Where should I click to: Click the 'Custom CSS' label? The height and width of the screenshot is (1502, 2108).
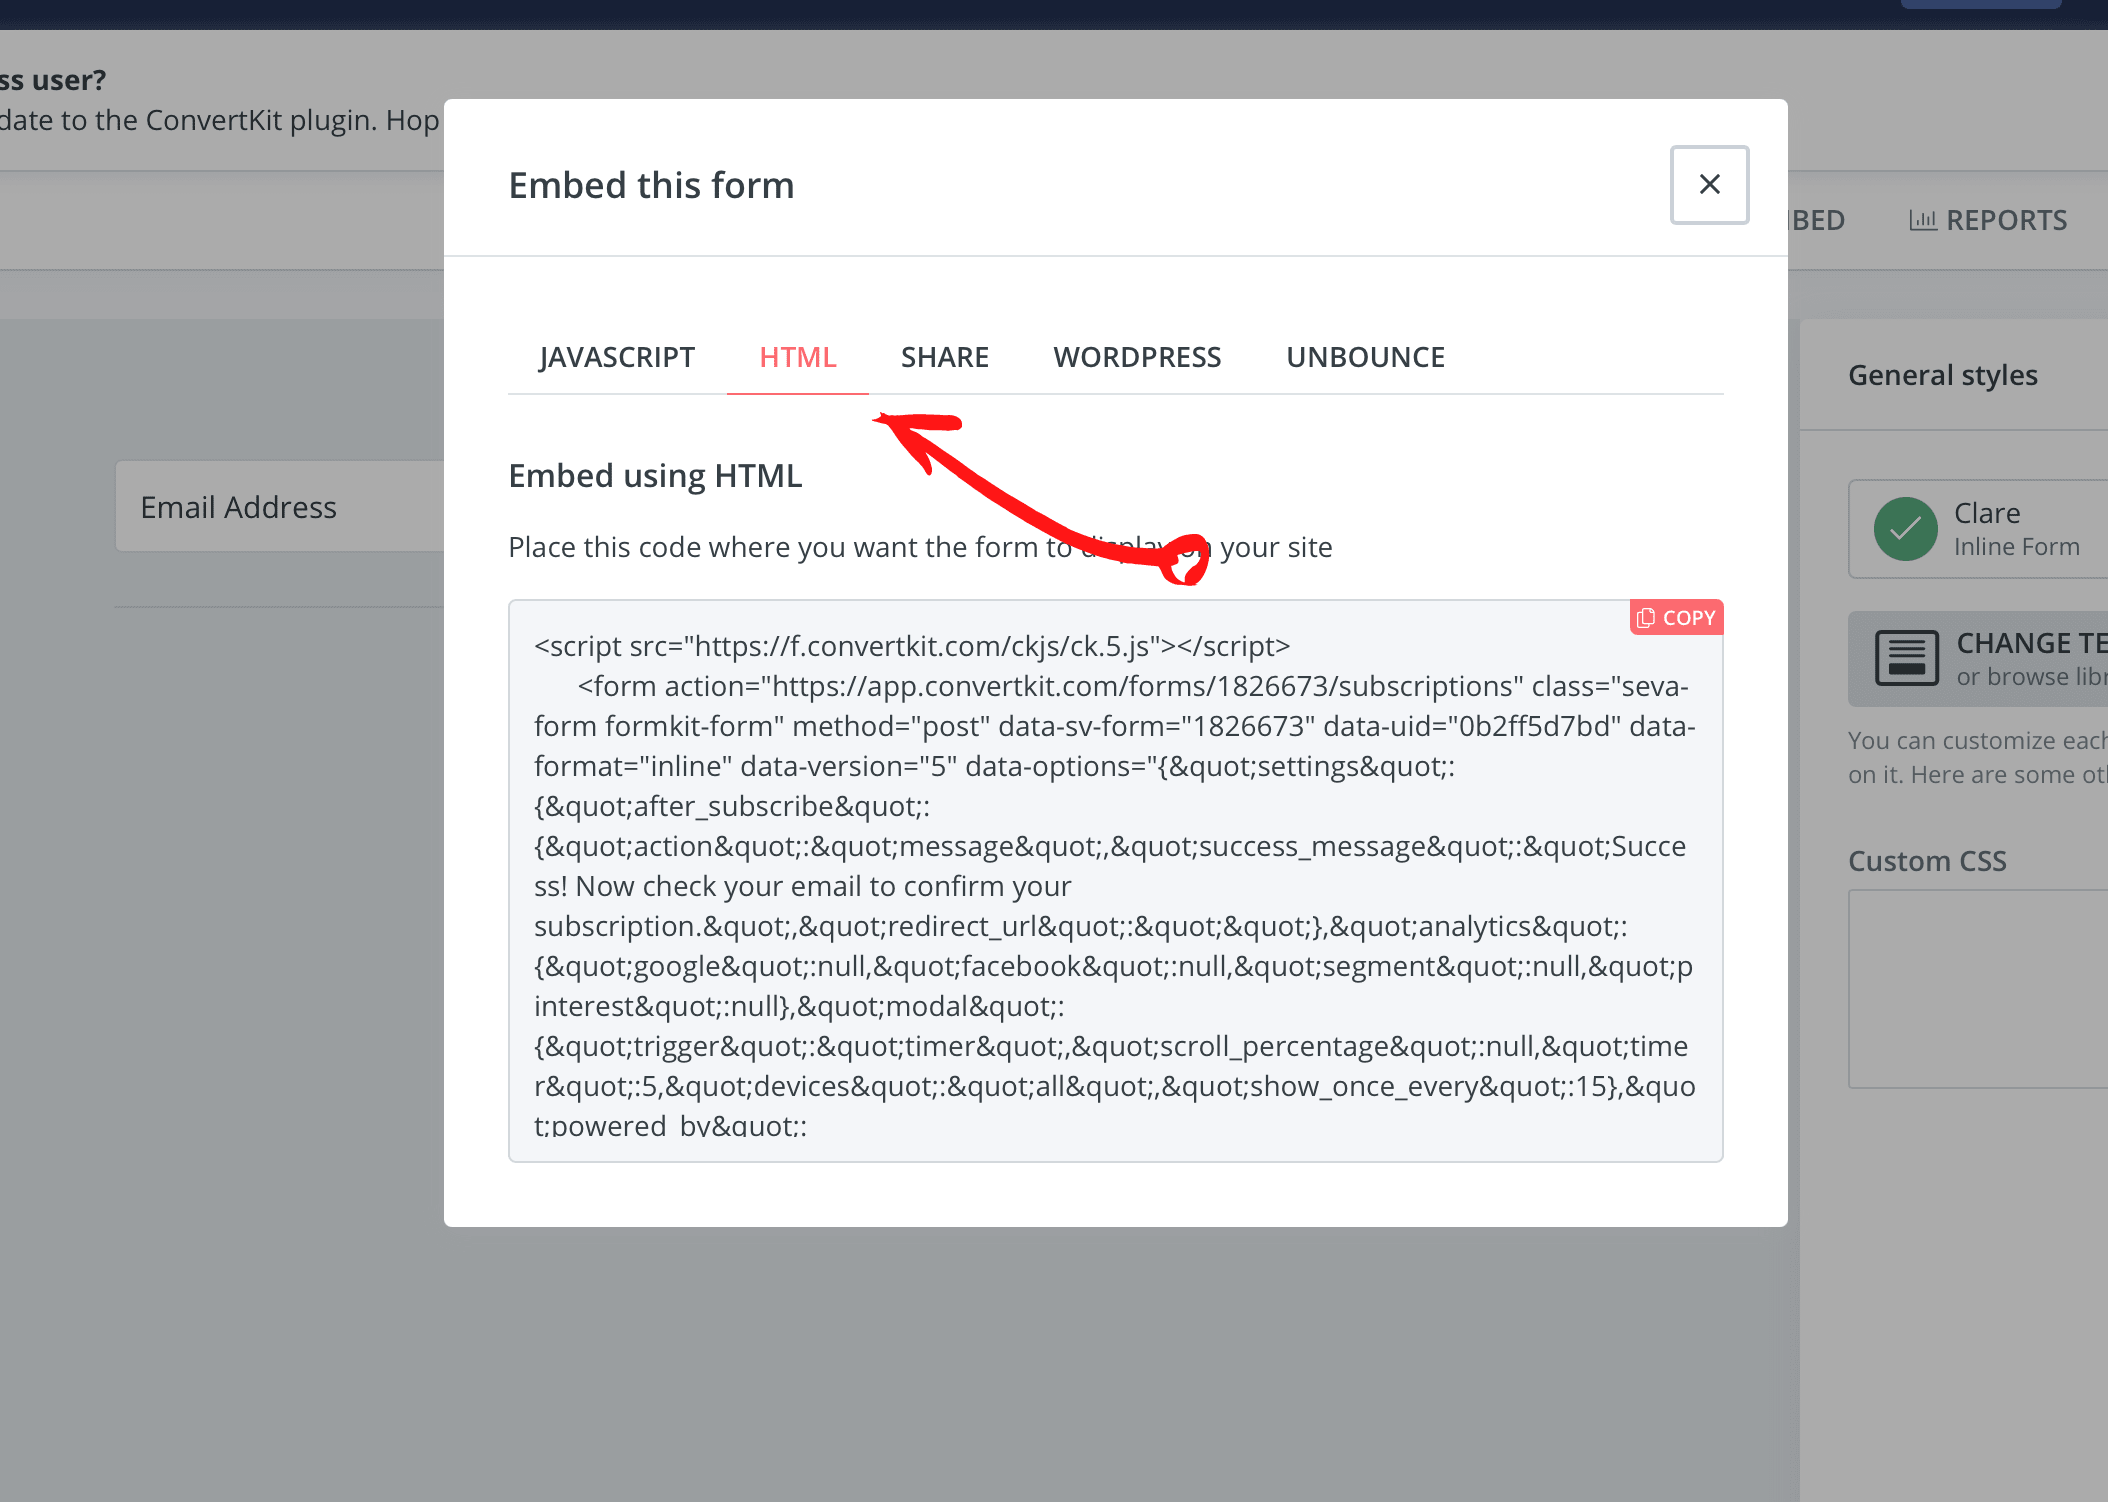coord(1927,861)
